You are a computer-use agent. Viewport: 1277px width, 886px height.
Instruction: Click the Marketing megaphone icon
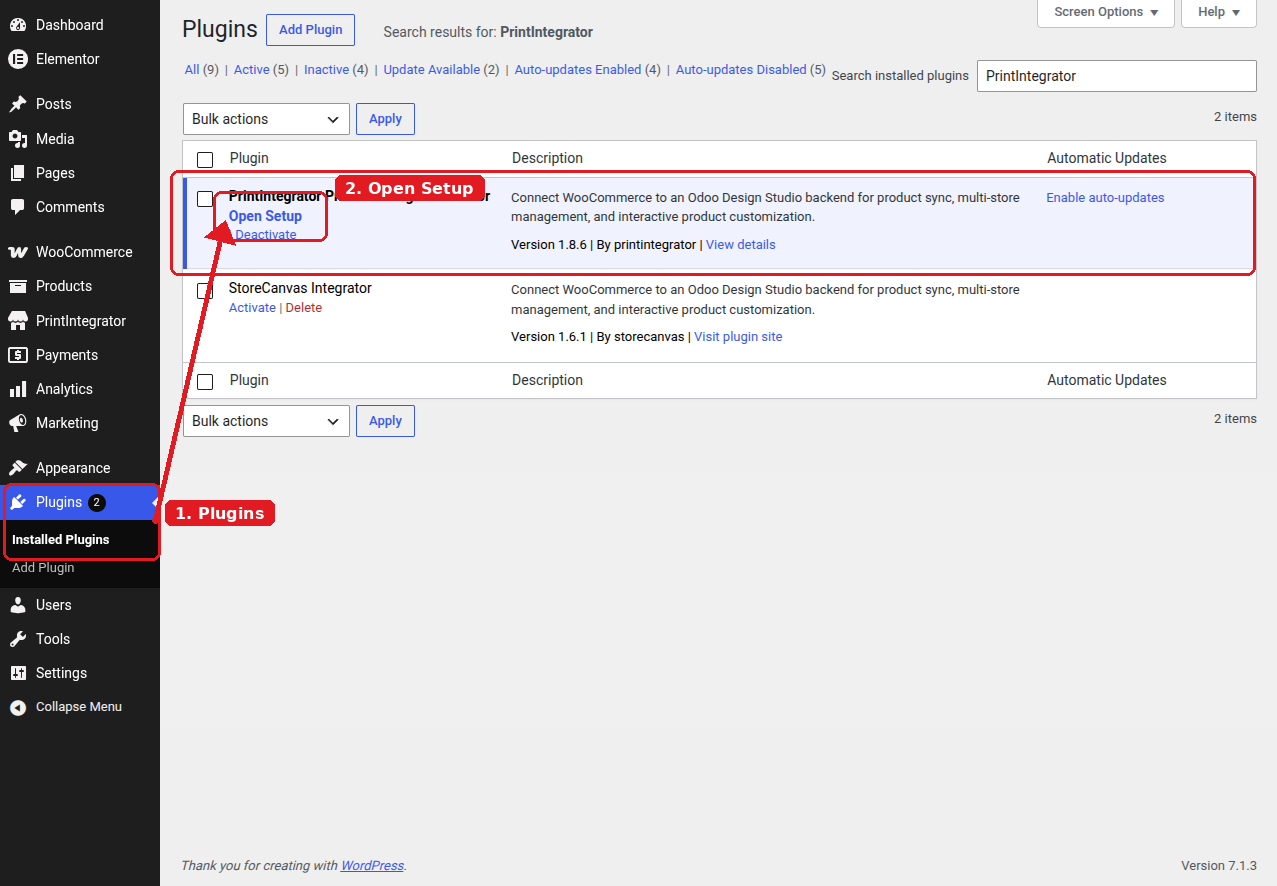click(18, 423)
